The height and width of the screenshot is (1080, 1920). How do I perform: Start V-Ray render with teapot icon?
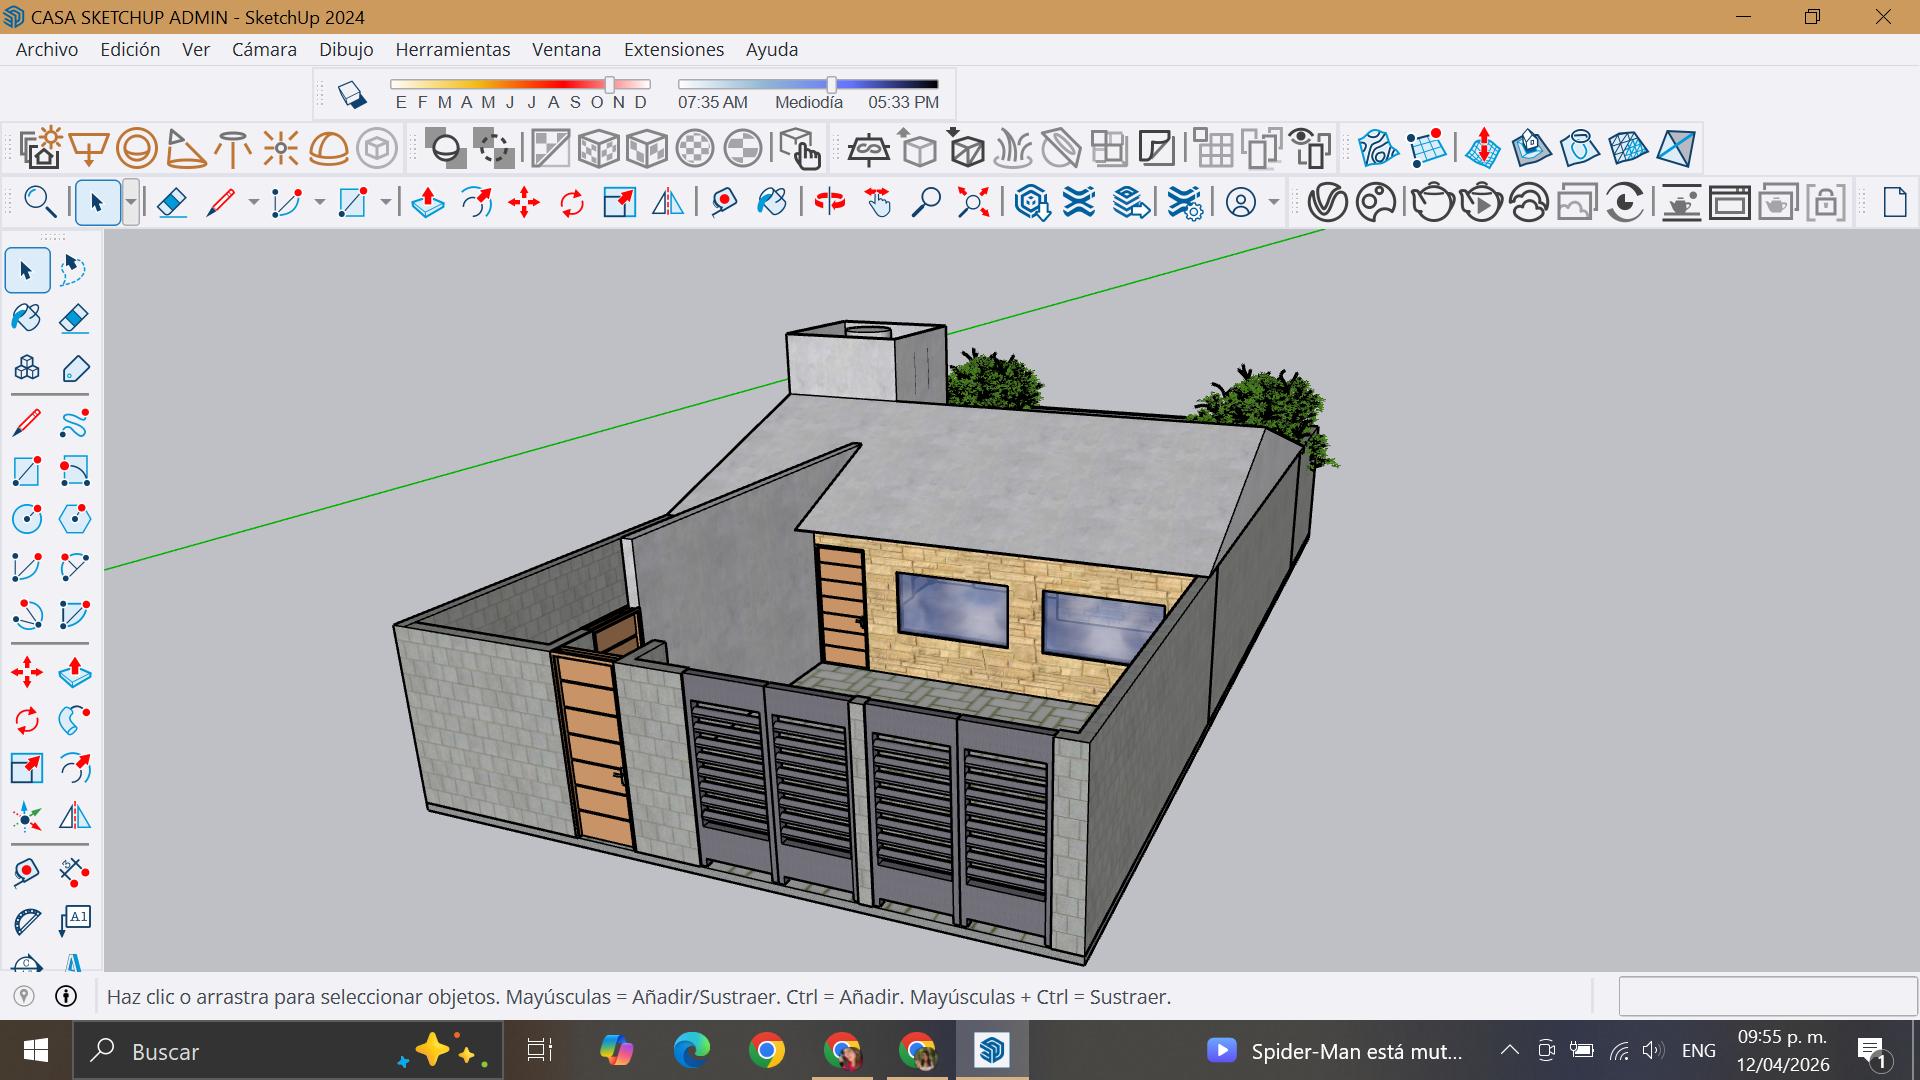[x=1432, y=203]
